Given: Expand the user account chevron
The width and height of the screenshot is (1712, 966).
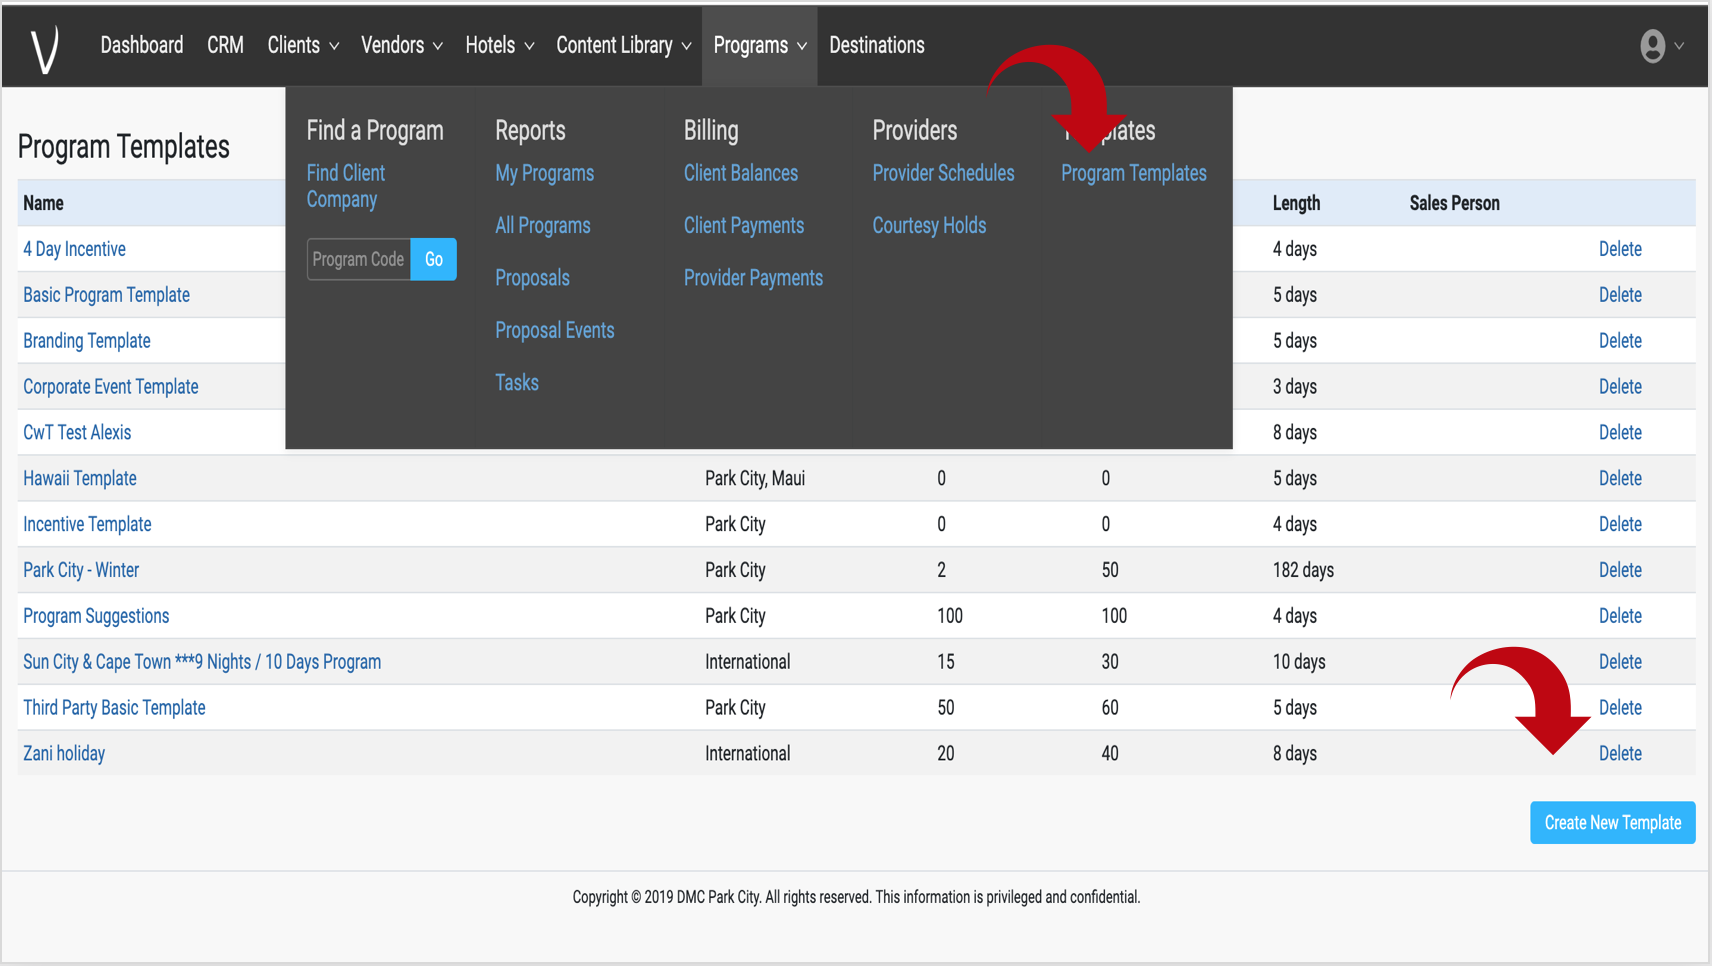Looking at the screenshot, I should [1679, 46].
